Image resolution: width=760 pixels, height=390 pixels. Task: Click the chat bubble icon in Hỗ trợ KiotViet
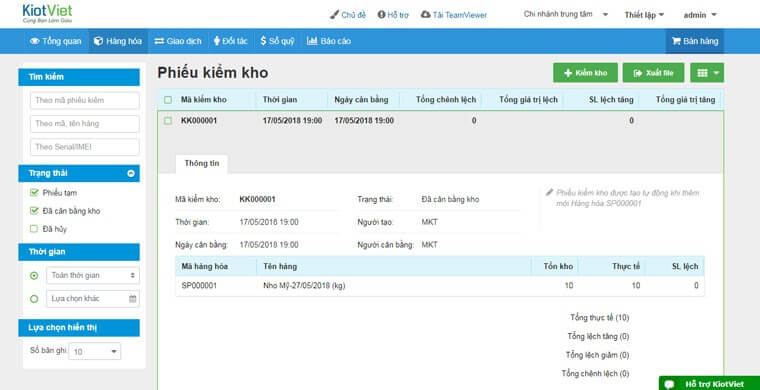[x=669, y=384]
